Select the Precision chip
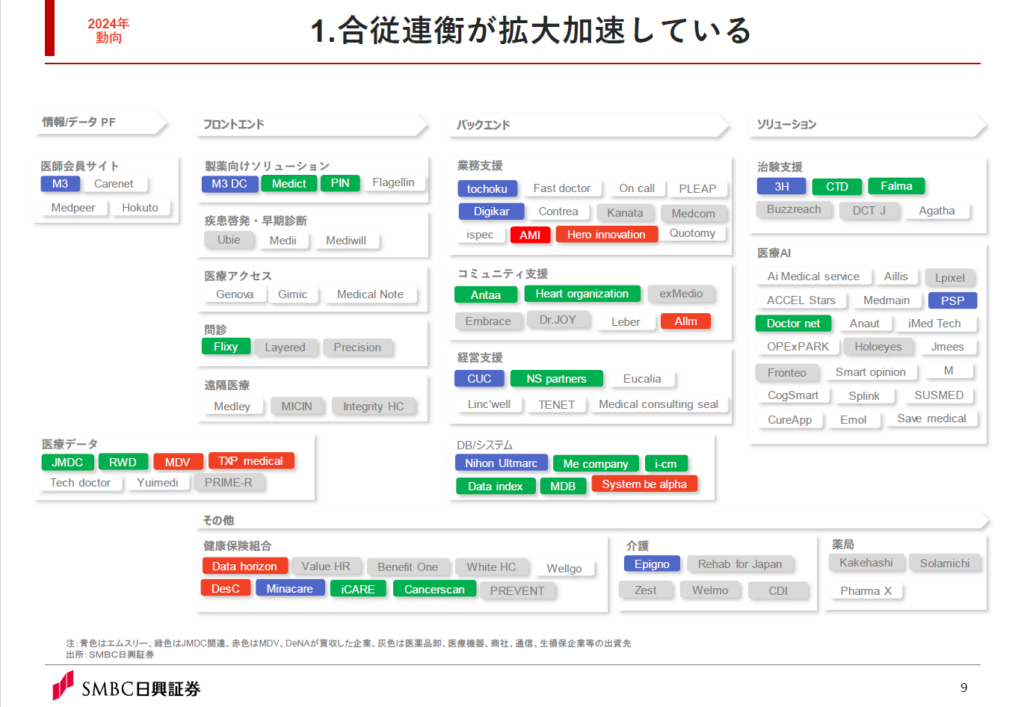This screenshot has width=1024, height=707. click(357, 347)
